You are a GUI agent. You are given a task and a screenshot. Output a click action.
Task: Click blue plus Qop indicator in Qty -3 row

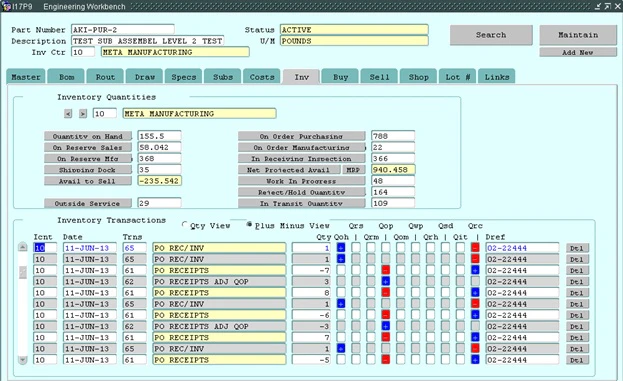[385, 326]
